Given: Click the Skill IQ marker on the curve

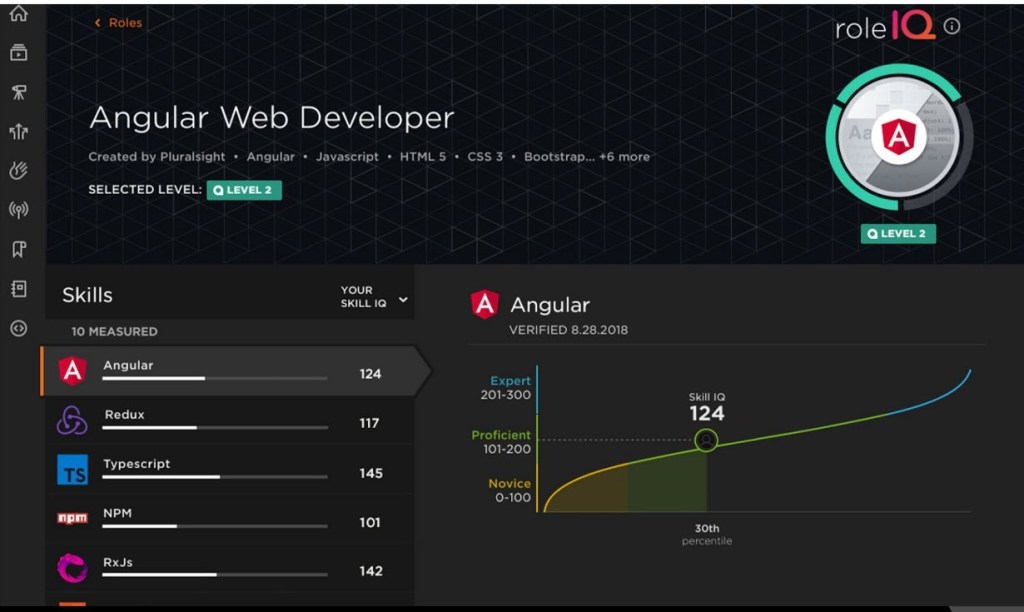Looking at the screenshot, I should (x=706, y=440).
